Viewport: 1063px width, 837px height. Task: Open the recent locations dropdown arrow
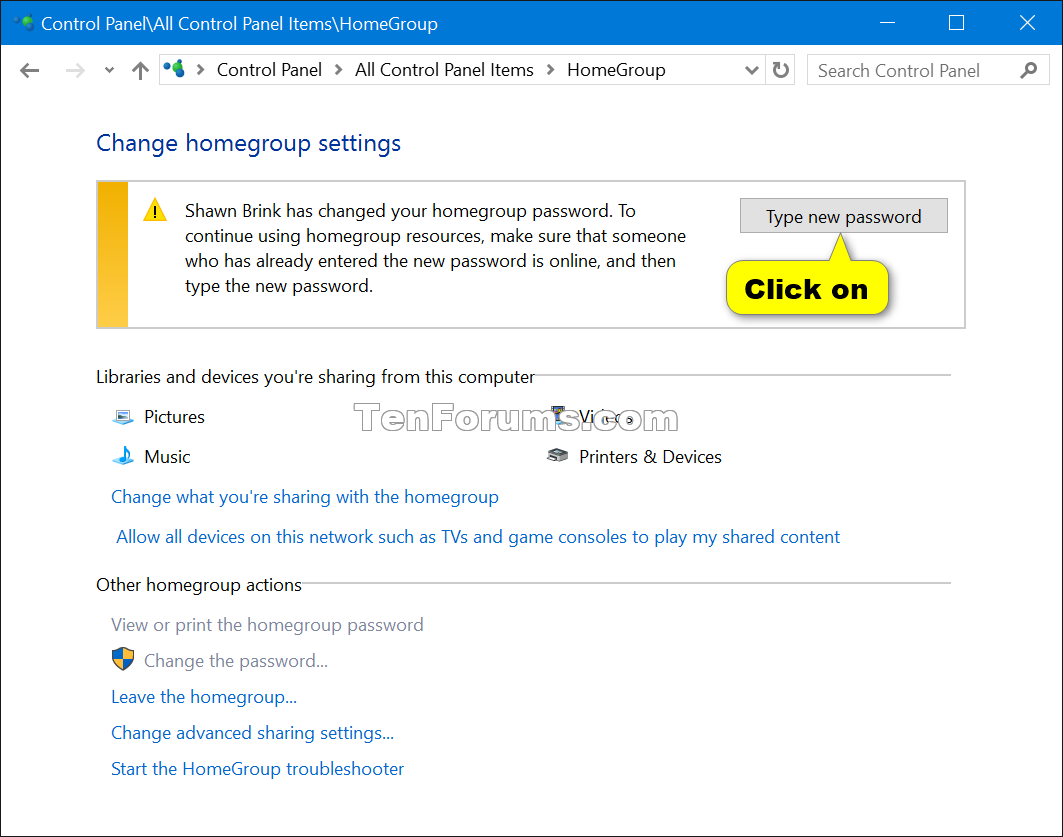tap(109, 70)
